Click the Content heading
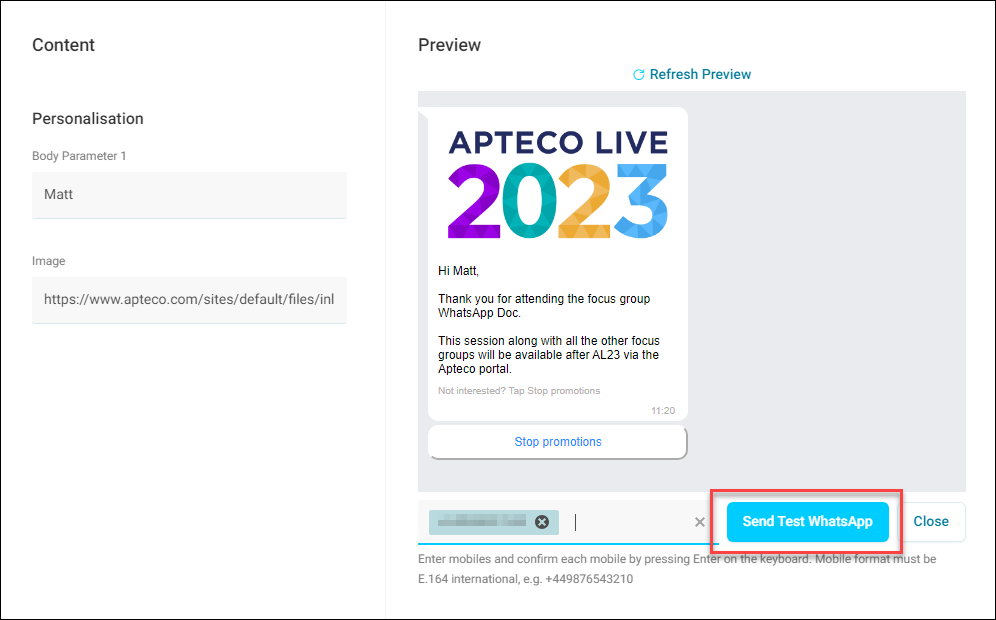996x620 pixels. pyautogui.click(x=64, y=45)
